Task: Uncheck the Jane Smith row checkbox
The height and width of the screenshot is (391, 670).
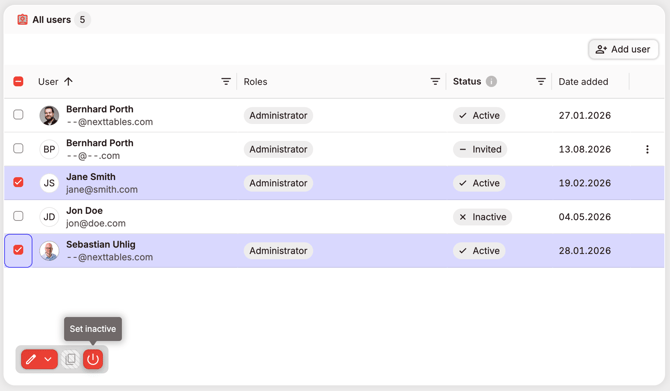Action: click(x=18, y=182)
